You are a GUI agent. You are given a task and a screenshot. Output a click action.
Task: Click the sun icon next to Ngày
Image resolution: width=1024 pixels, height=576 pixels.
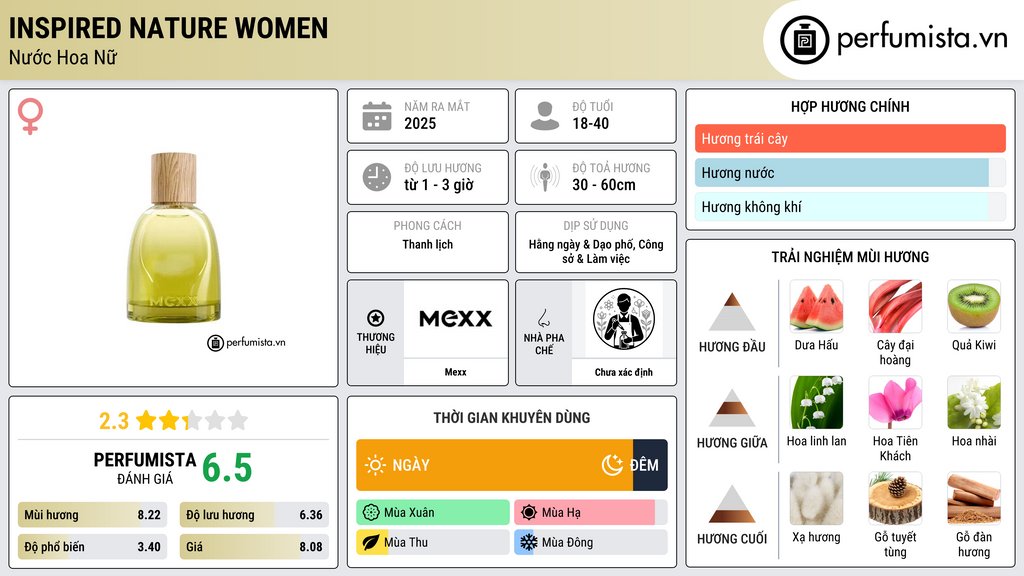point(375,465)
